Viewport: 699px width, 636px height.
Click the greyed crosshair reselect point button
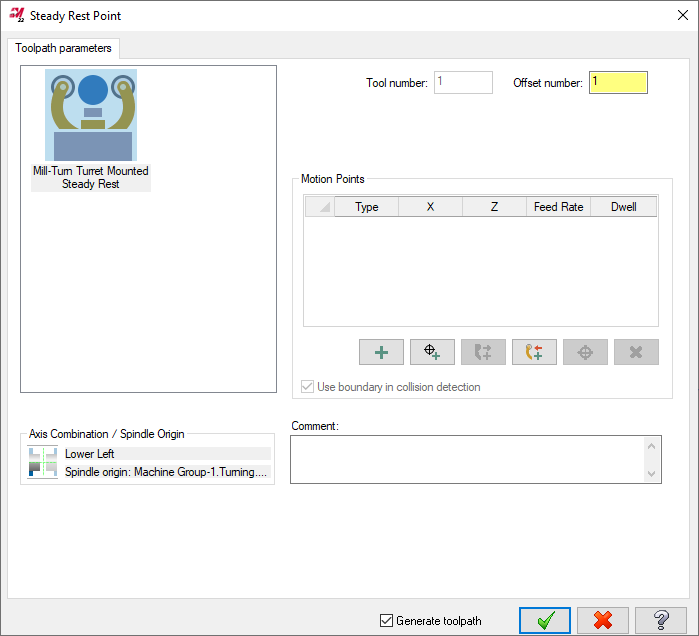tap(585, 352)
